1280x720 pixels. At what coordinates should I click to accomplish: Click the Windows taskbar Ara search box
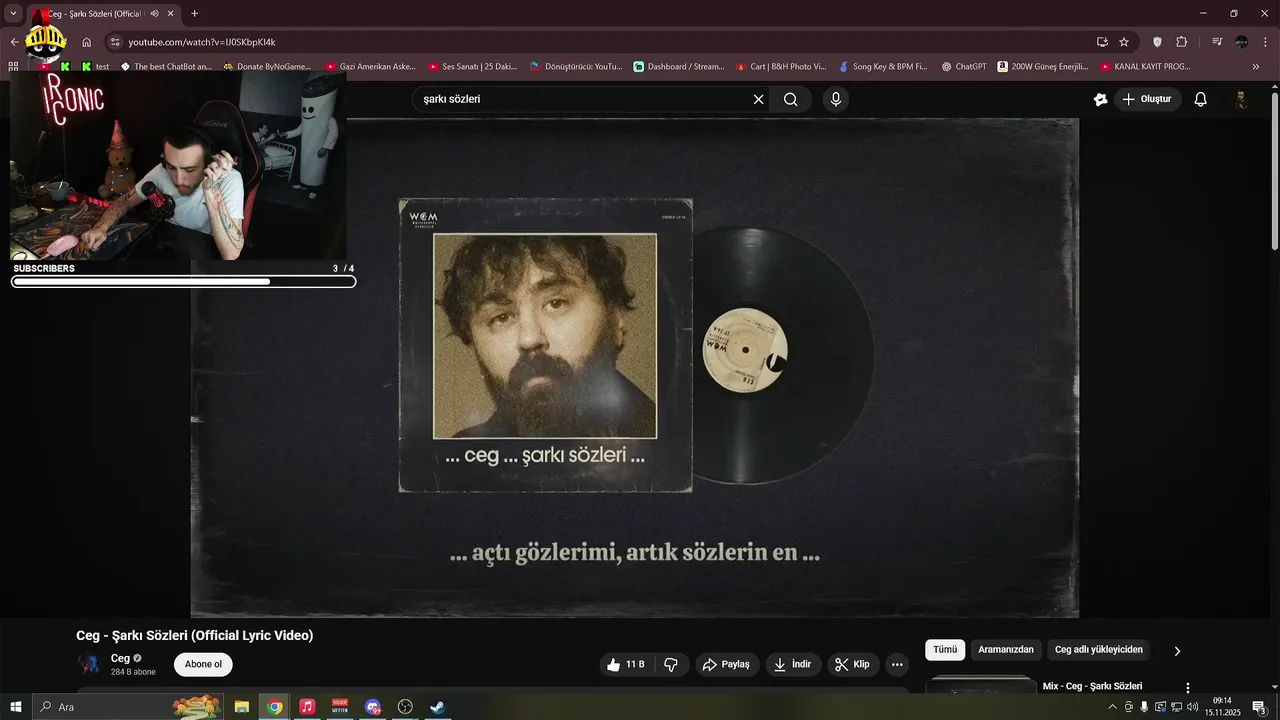[128, 707]
